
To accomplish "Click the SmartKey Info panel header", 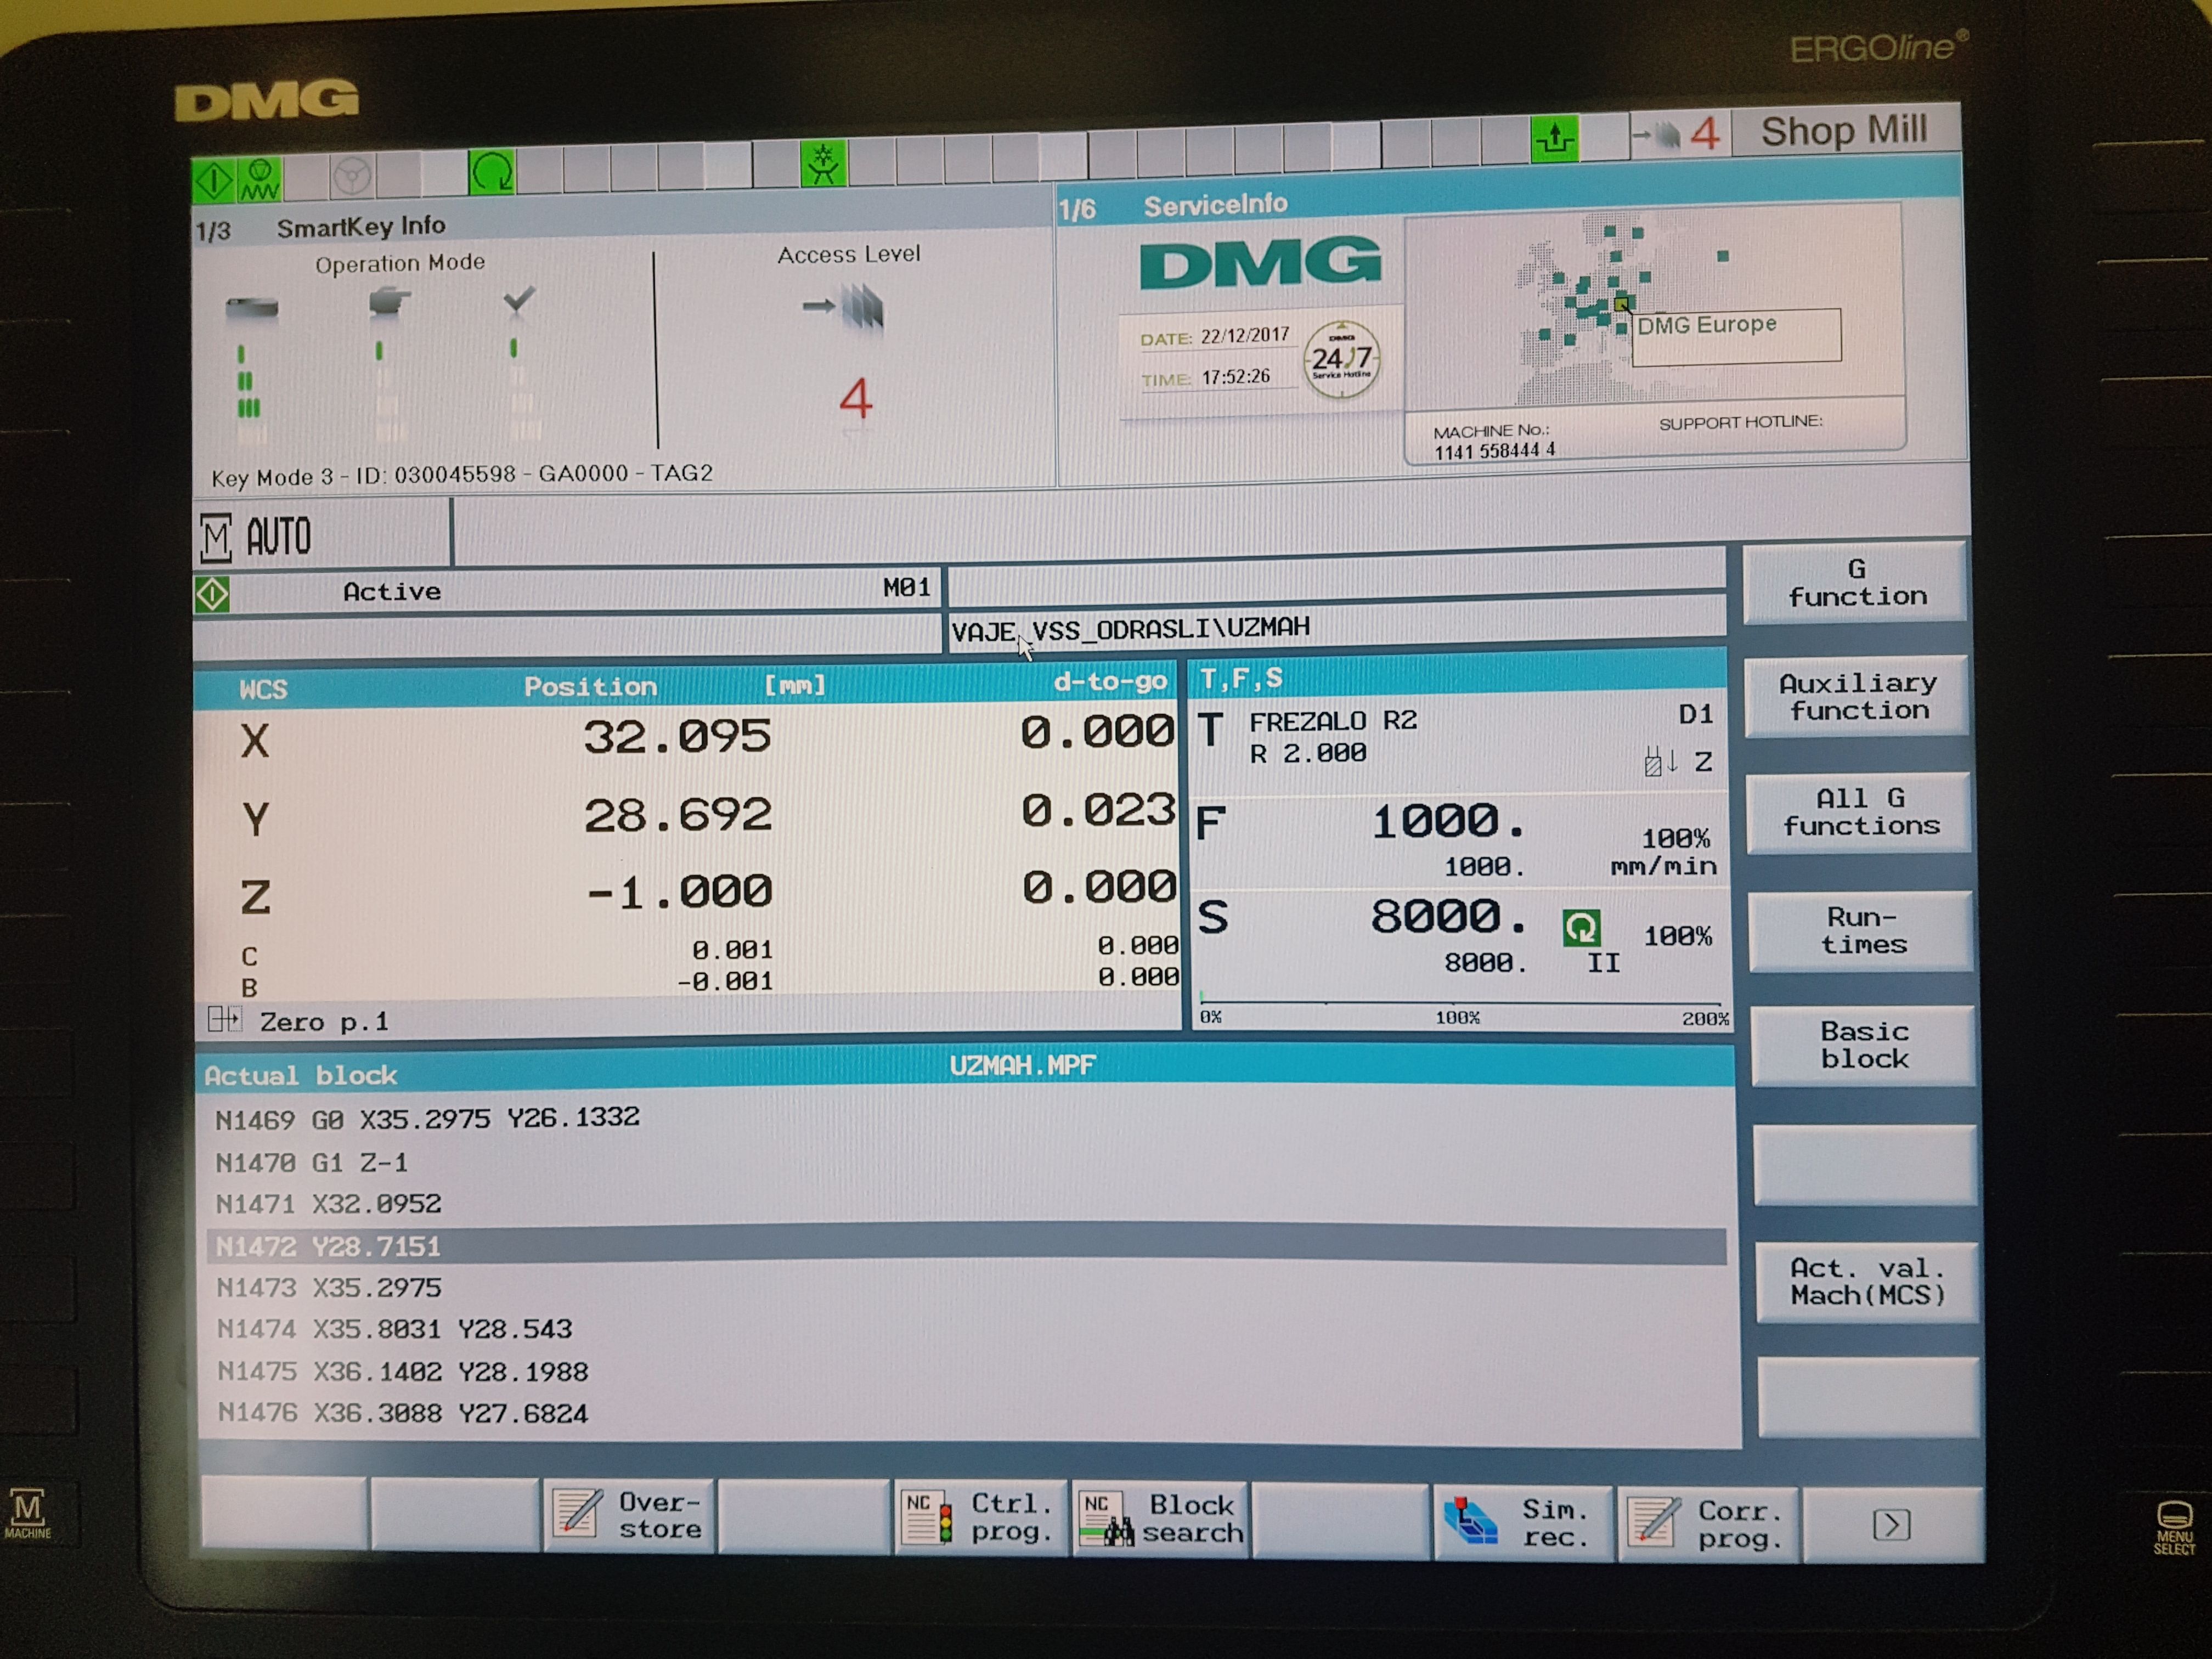I will click(x=361, y=227).
